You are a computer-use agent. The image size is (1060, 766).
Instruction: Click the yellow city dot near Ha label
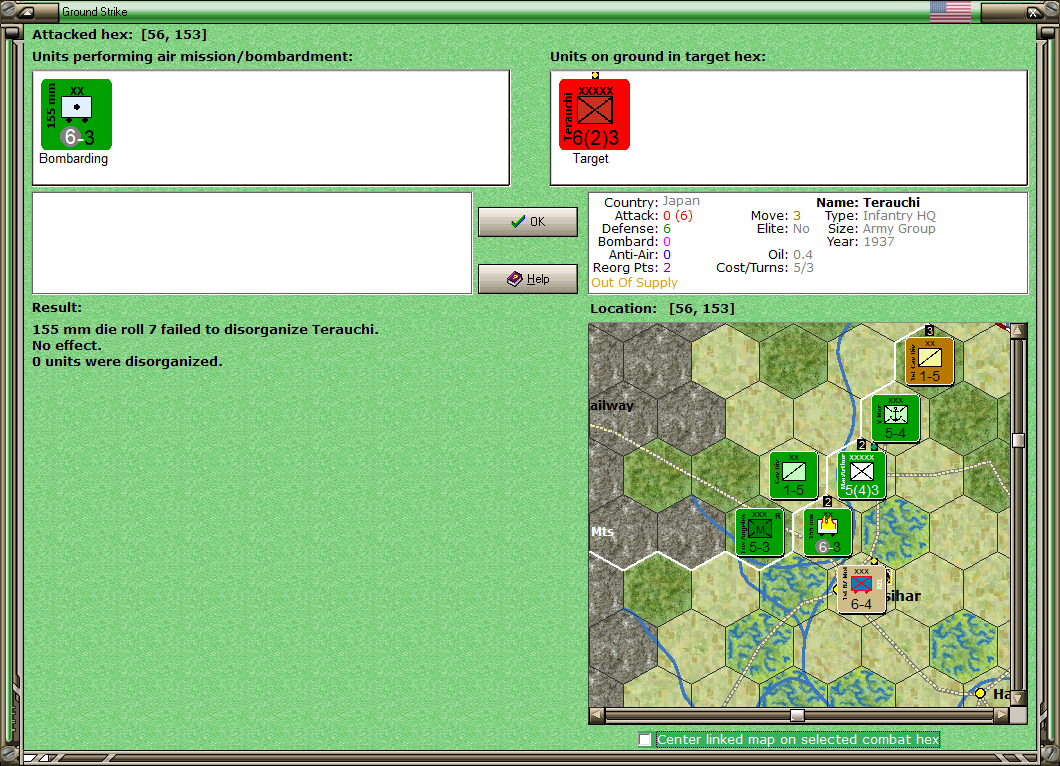980,693
